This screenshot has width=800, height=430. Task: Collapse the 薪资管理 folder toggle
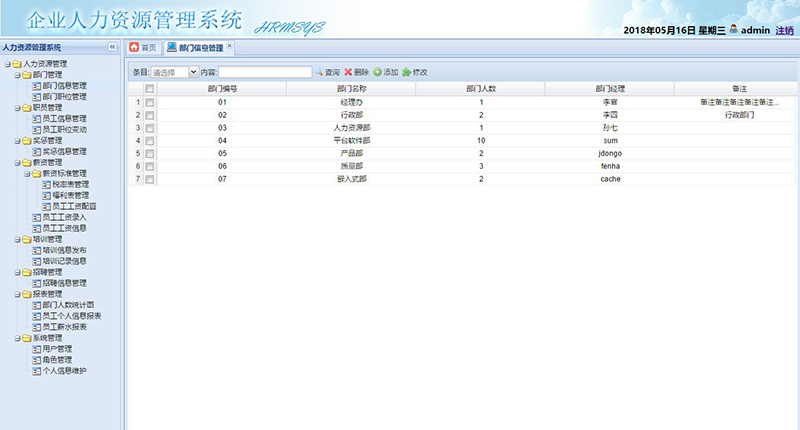click(x=17, y=163)
